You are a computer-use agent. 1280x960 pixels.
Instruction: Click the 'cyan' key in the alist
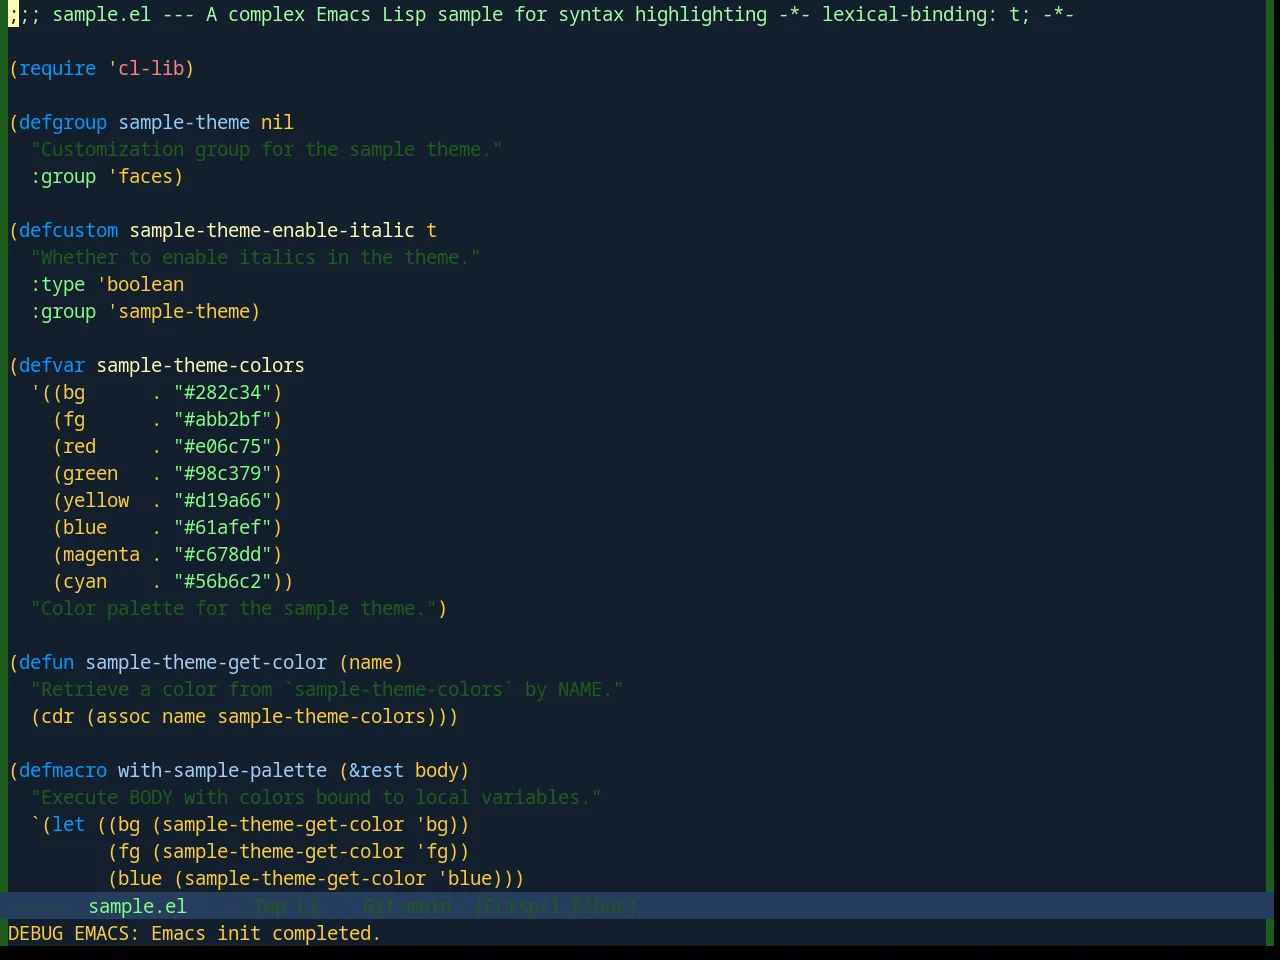(x=85, y=581)
